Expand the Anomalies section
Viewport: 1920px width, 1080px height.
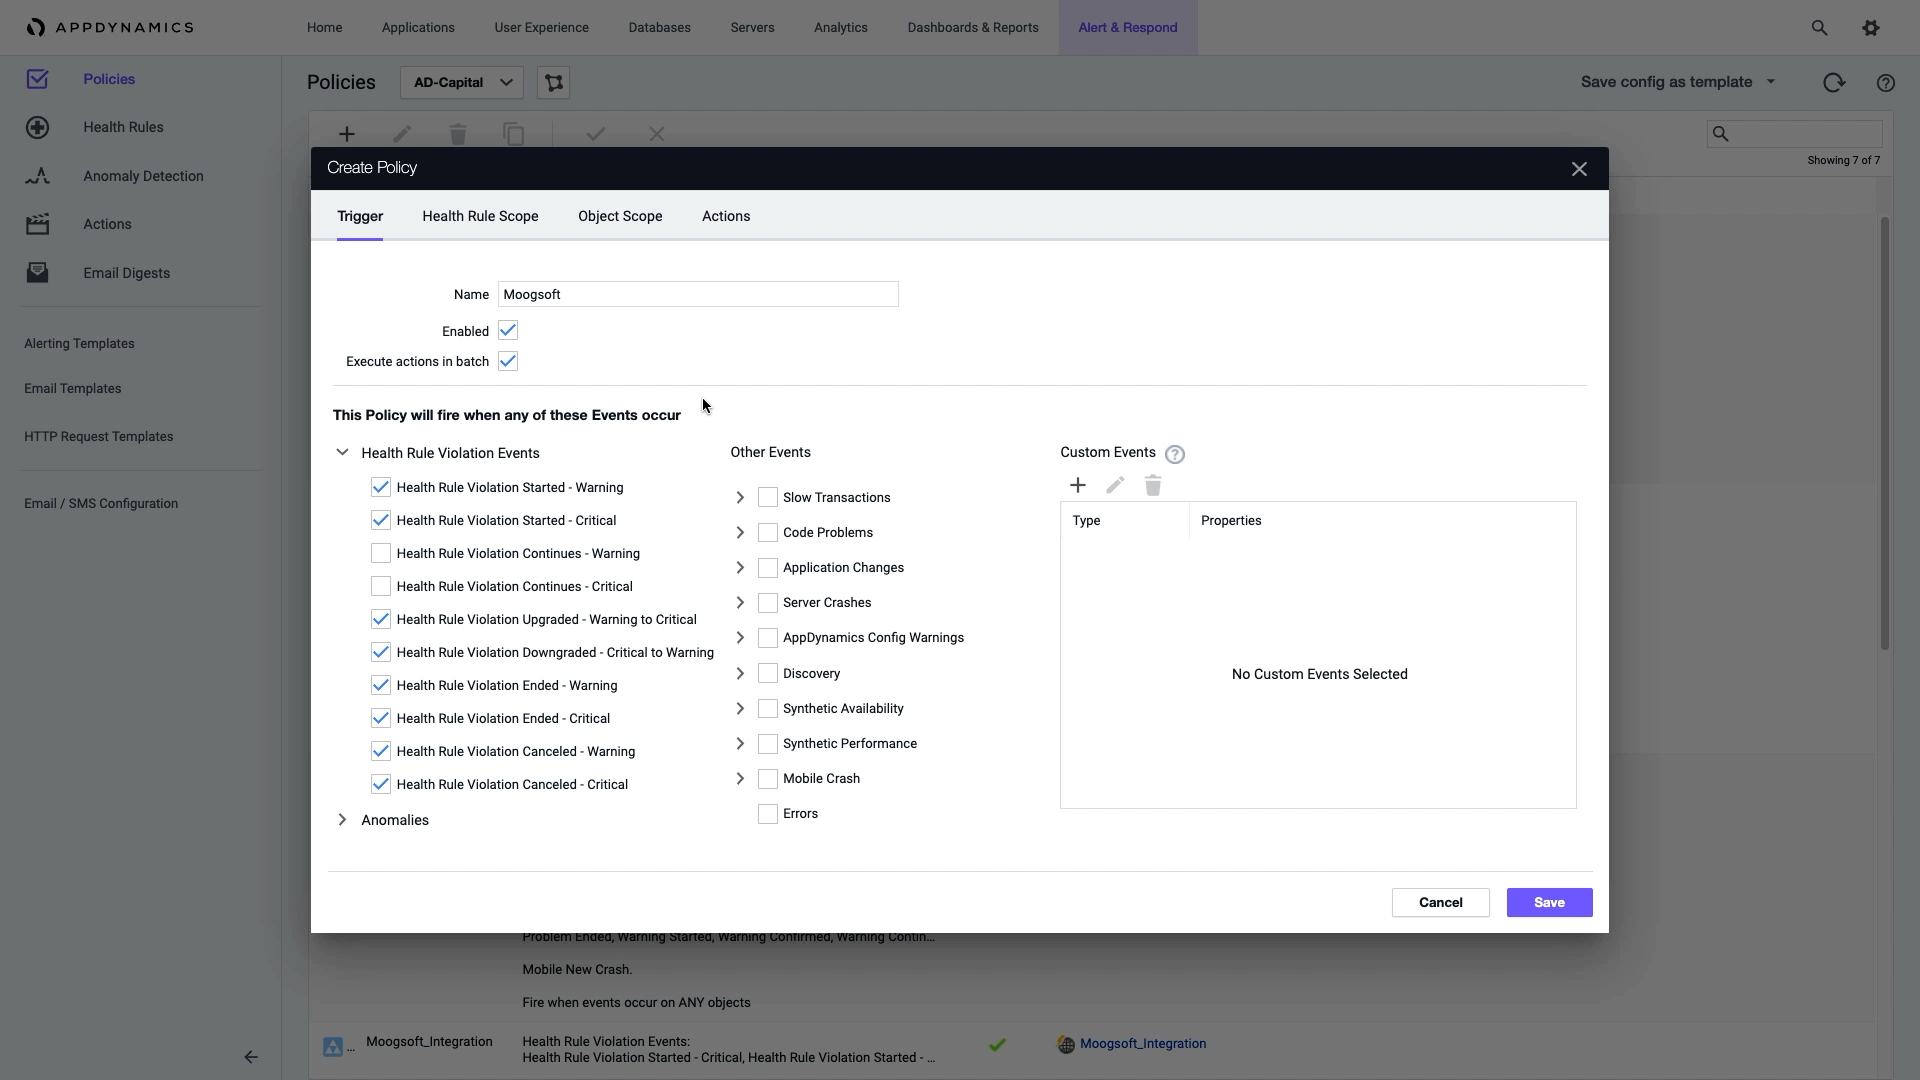coord(342,820)
